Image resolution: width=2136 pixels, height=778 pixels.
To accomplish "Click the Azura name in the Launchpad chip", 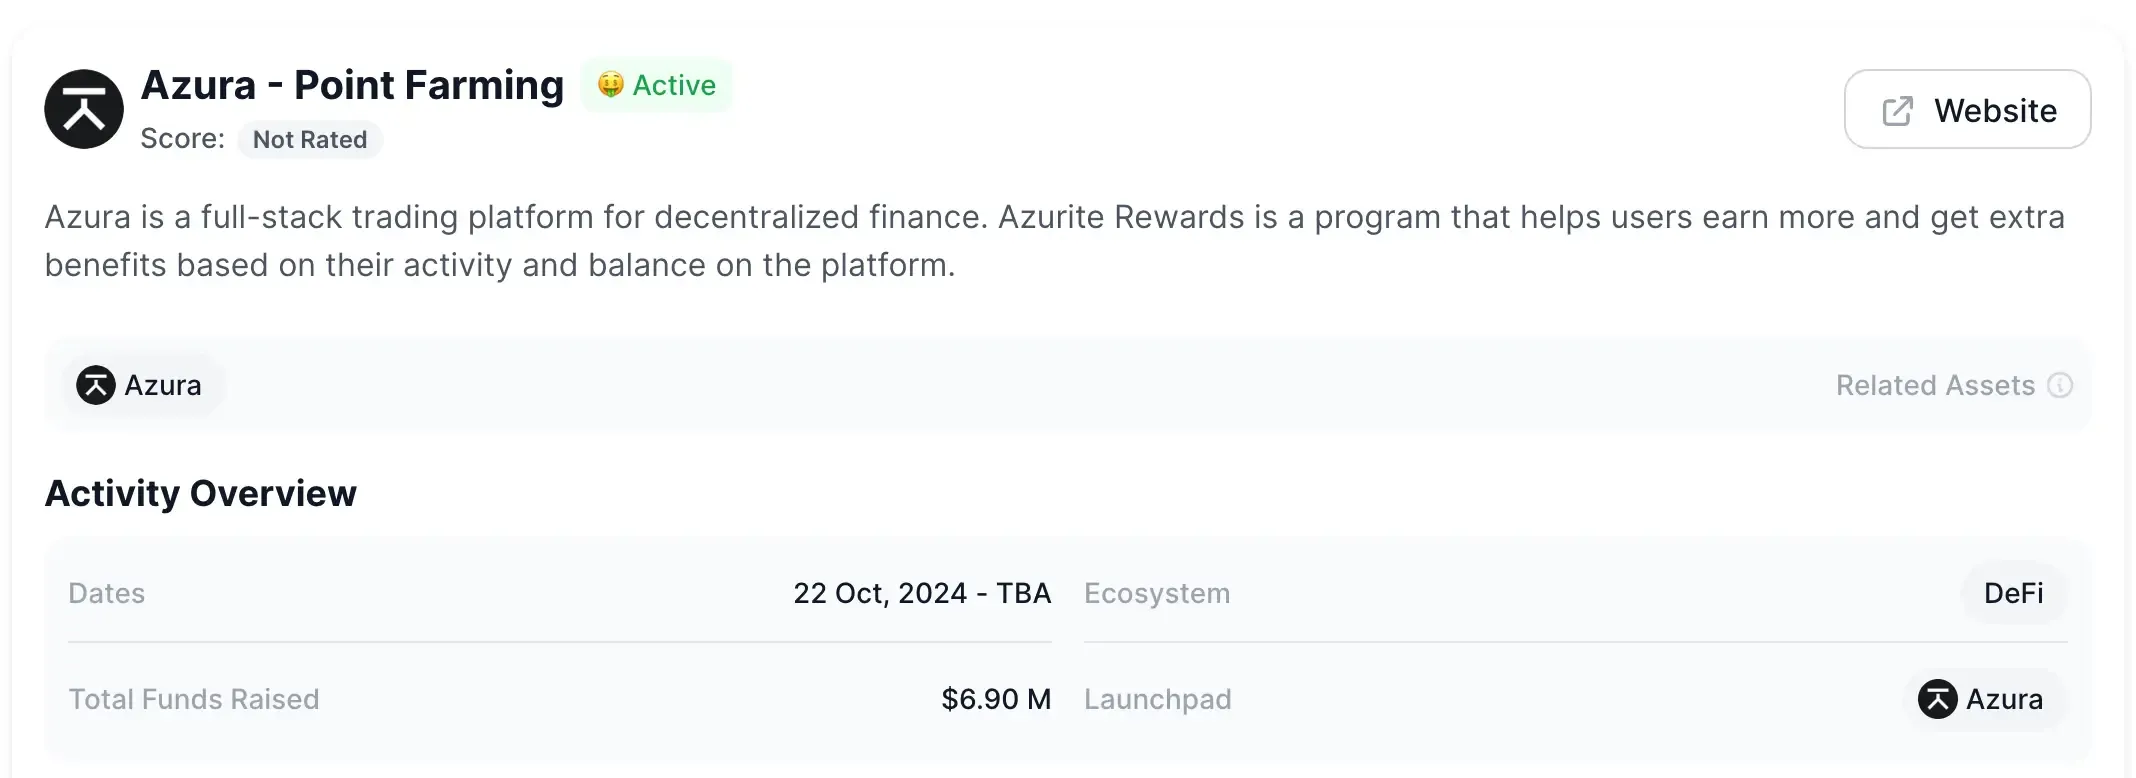I will tap(2004, 700).
